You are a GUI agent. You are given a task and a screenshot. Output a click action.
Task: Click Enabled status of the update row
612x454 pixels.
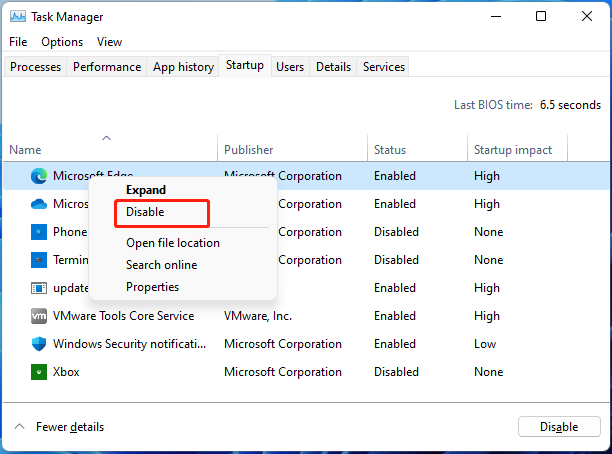[395, 288]
